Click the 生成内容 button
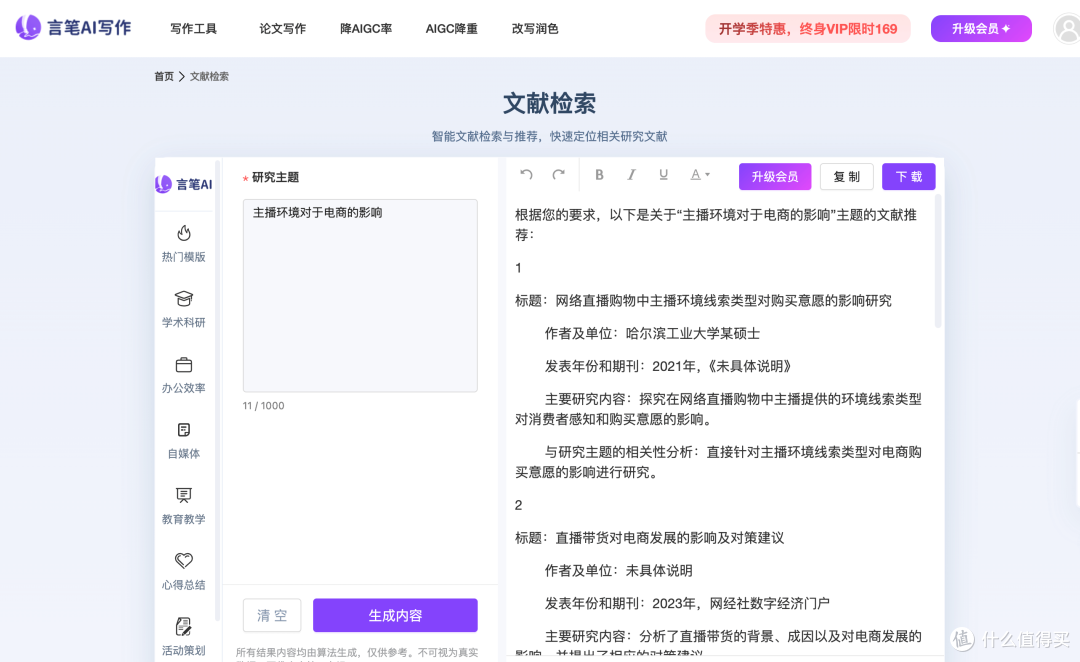This screenshot has height=662, width=1080. point(395,615)
